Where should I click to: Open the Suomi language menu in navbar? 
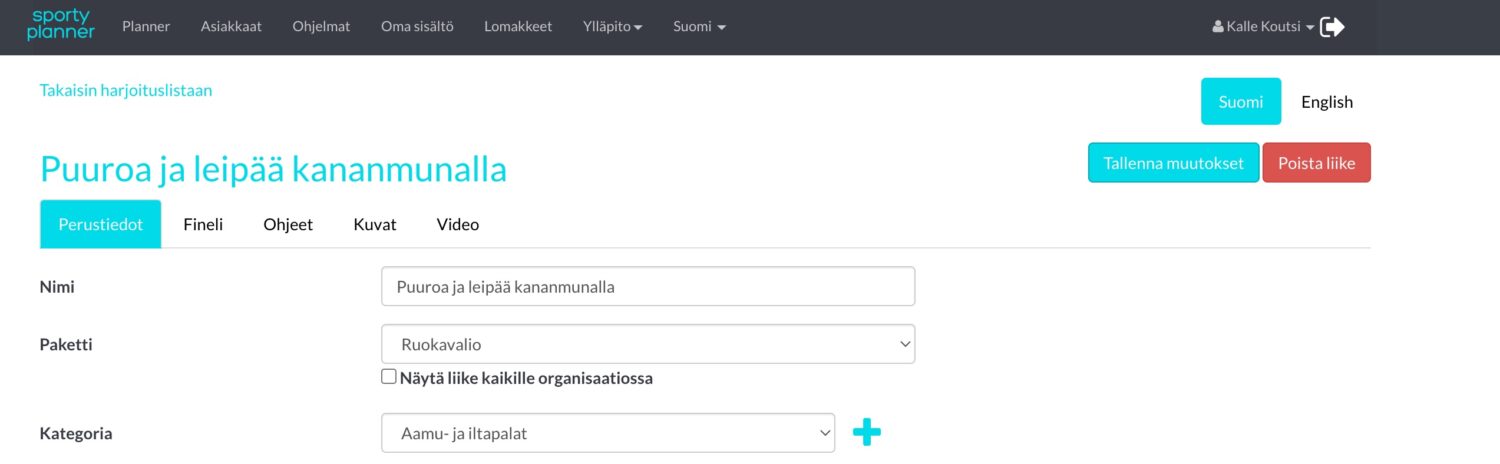(x=698, y=27)
